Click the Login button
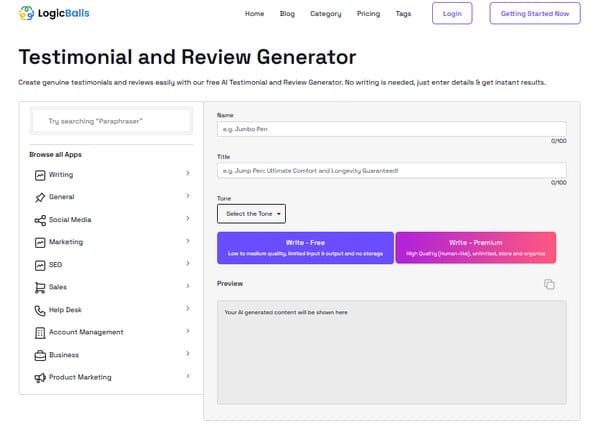The width and height of the screenshot is (600, 428). 452,13
